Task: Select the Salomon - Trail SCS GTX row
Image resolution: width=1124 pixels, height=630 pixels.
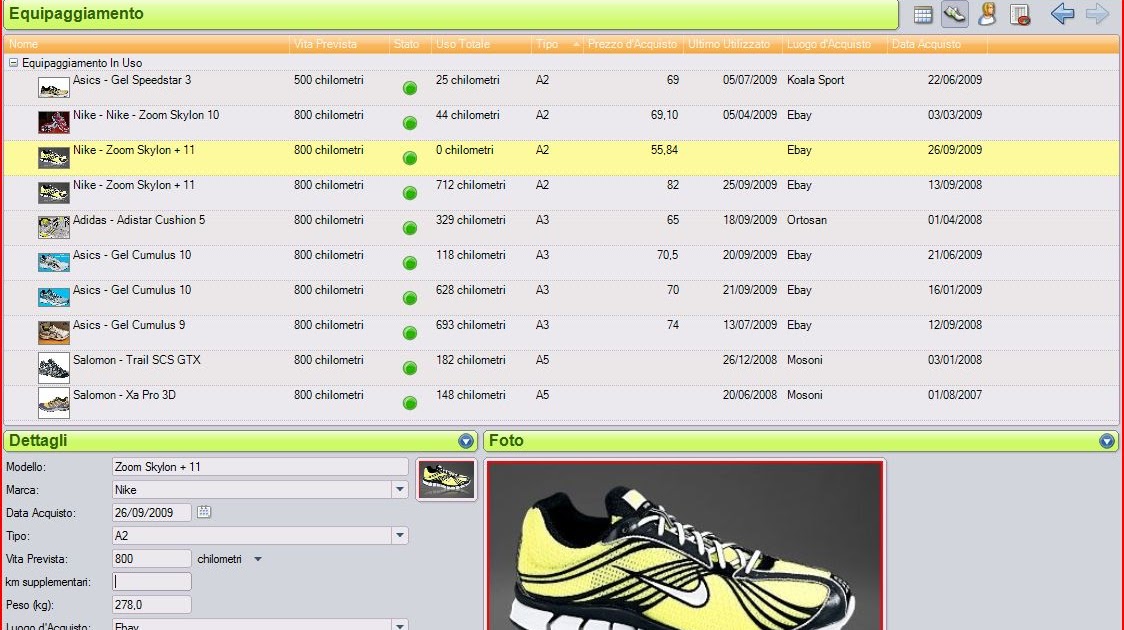Action: pos(561,368)
